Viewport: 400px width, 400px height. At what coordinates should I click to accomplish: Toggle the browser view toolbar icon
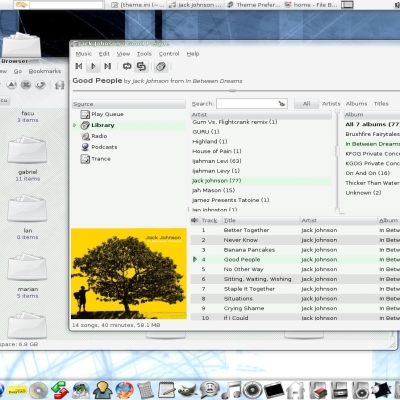161,66
